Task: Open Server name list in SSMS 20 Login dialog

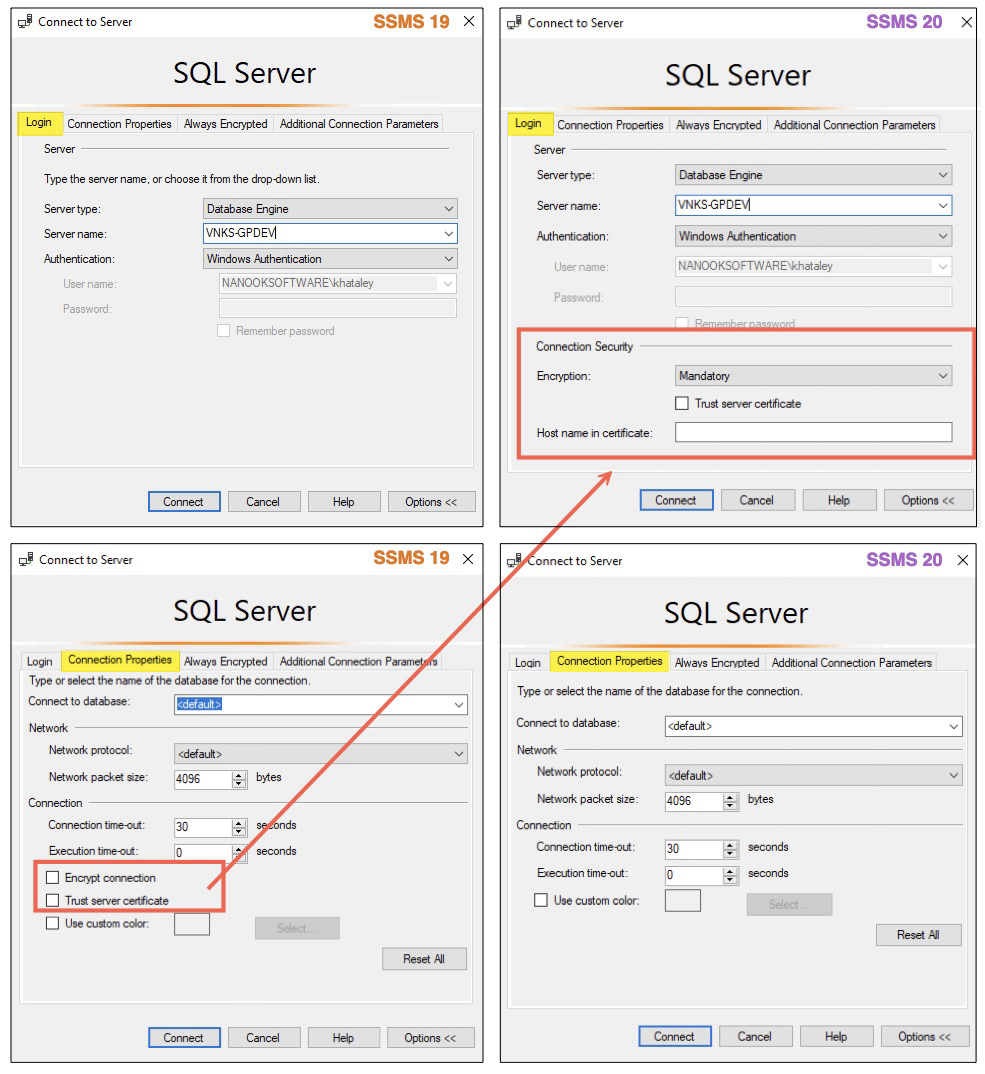Action: [x=943, y=205]
